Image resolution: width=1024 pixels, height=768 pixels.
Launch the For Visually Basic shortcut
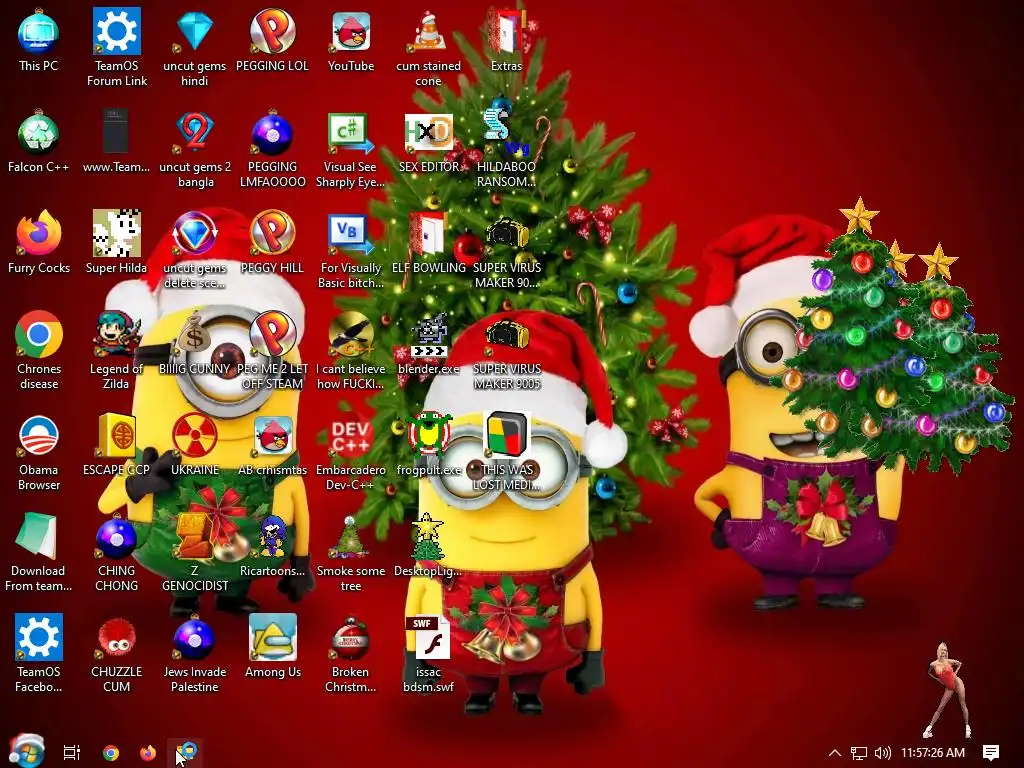click(x=351, y=233)
